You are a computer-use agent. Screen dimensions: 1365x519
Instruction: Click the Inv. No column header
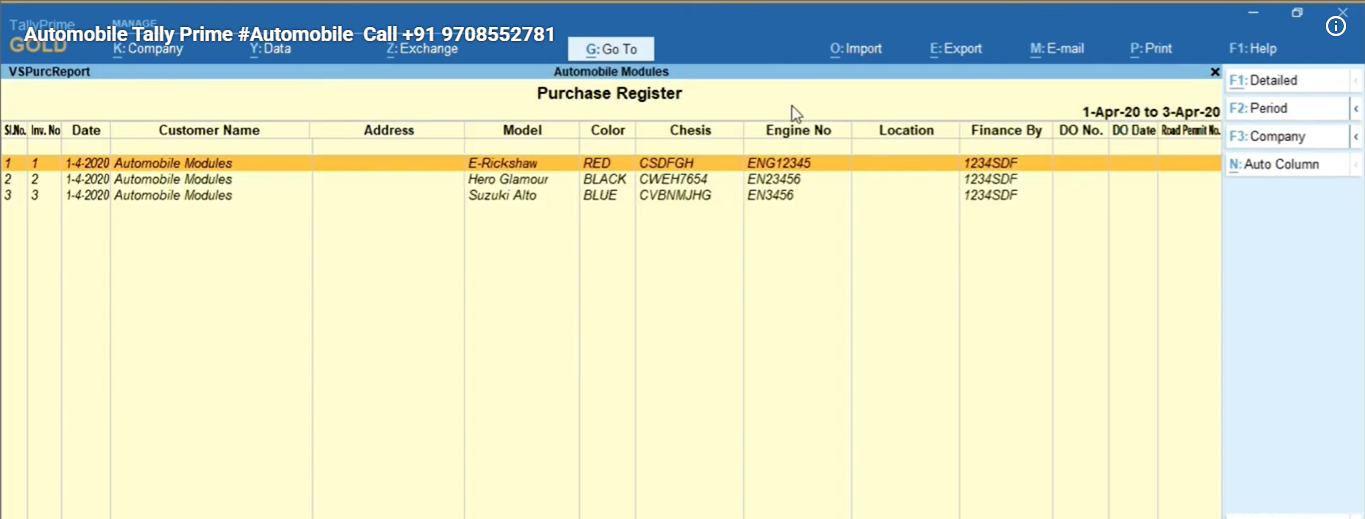coord(45,130)
